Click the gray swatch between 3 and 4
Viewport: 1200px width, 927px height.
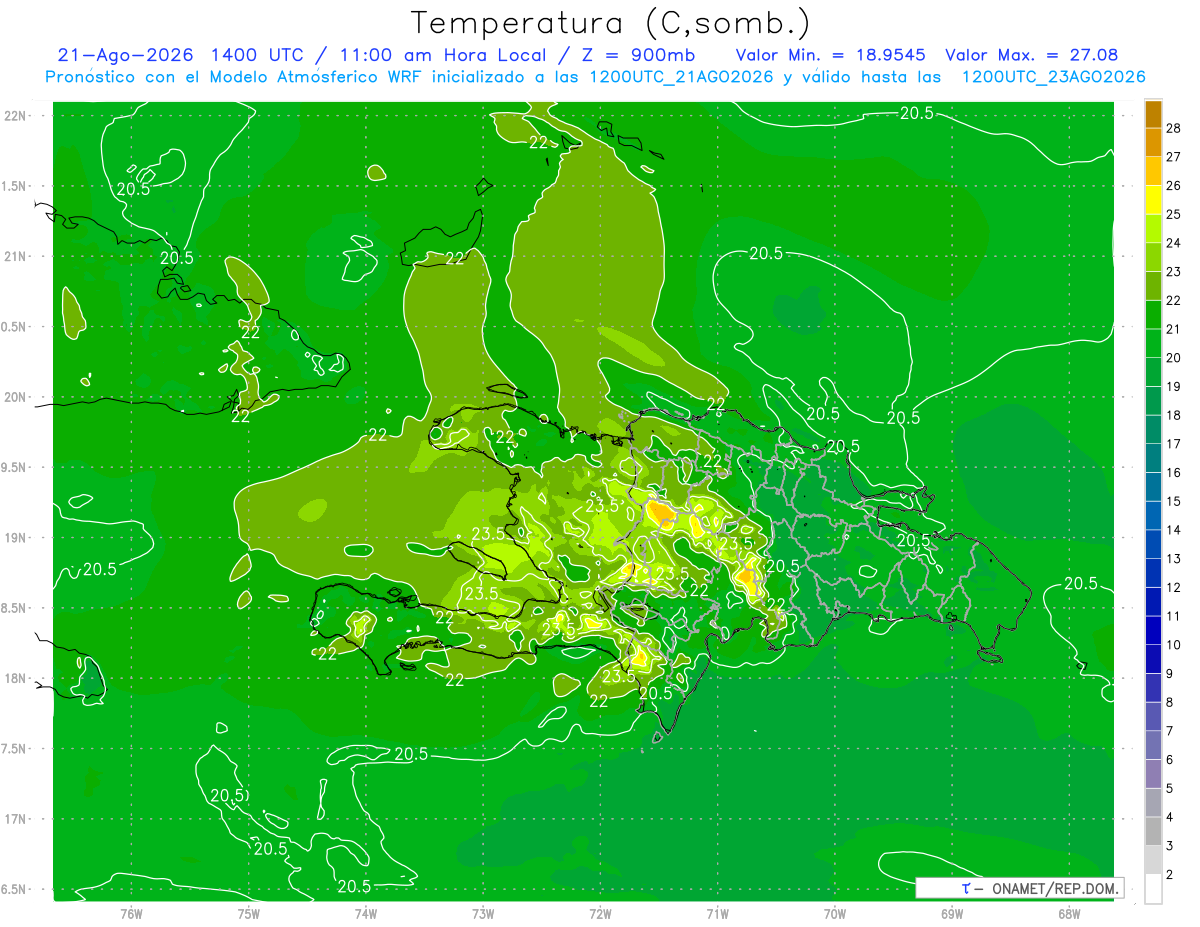click(x=1153, y=831)
